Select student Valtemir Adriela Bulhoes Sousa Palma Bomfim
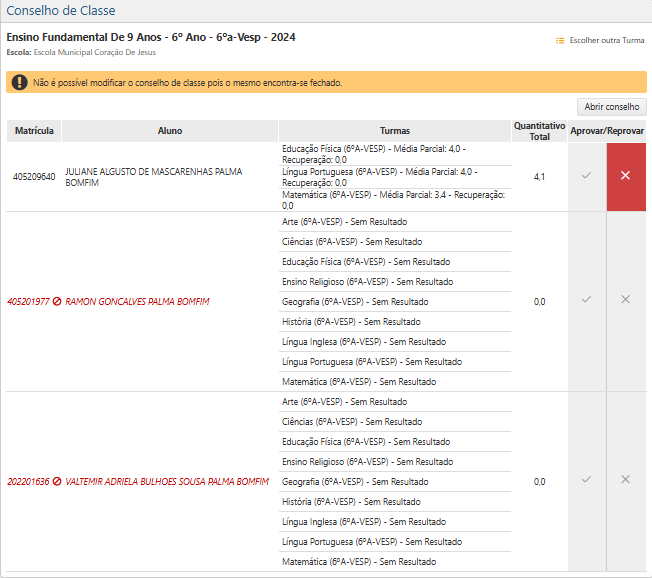652x578 pixels. 167,482
